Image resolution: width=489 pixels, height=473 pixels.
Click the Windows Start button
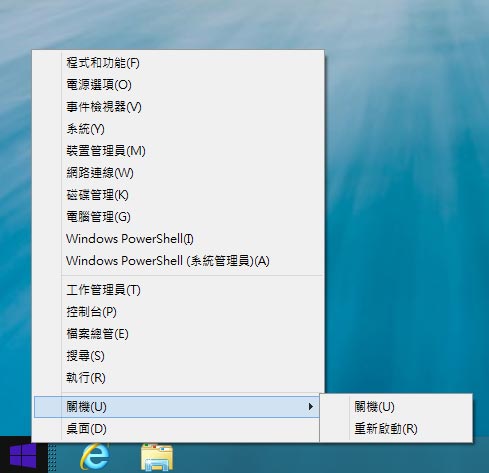pos(23,455)
